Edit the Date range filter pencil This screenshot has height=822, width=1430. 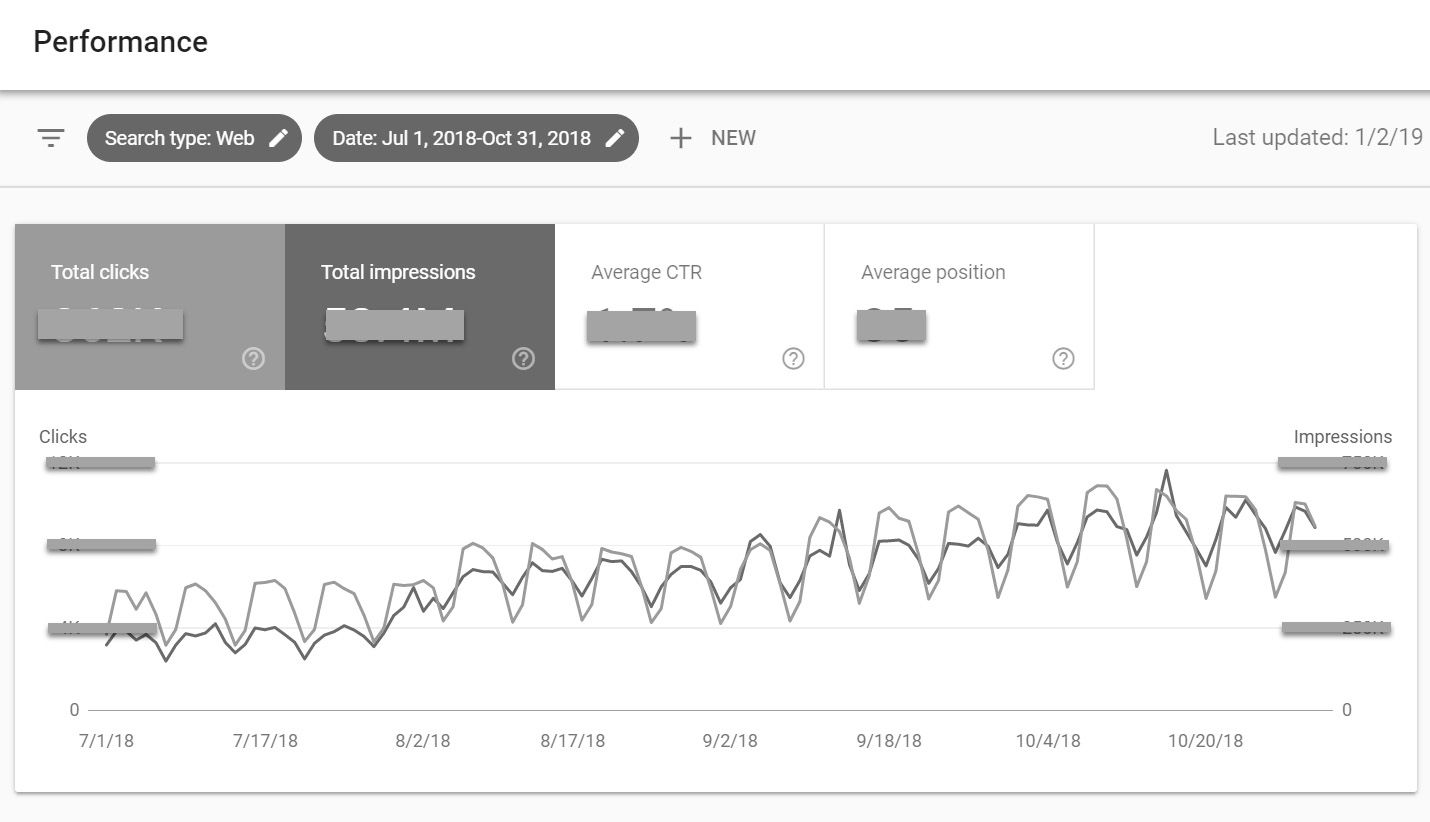[616, 138]
